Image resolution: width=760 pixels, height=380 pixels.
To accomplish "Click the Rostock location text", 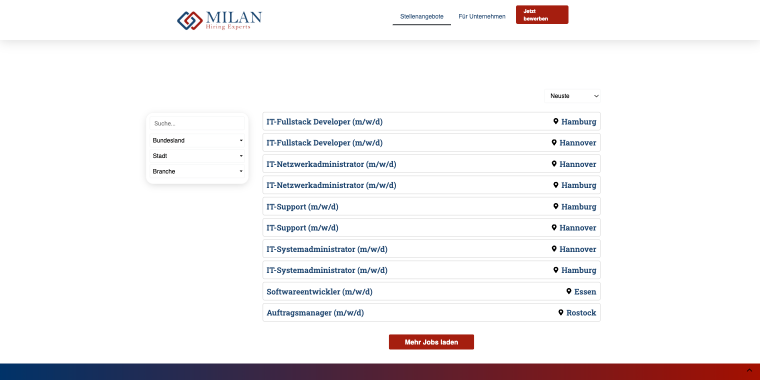I will click(x=581, y=313).
